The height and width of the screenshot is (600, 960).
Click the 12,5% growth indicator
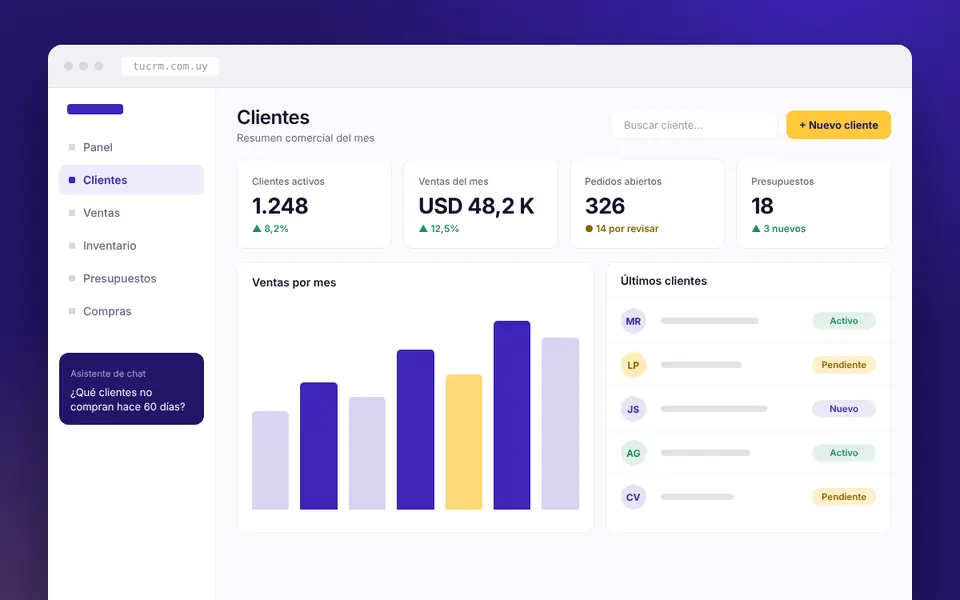coord(438,228)
